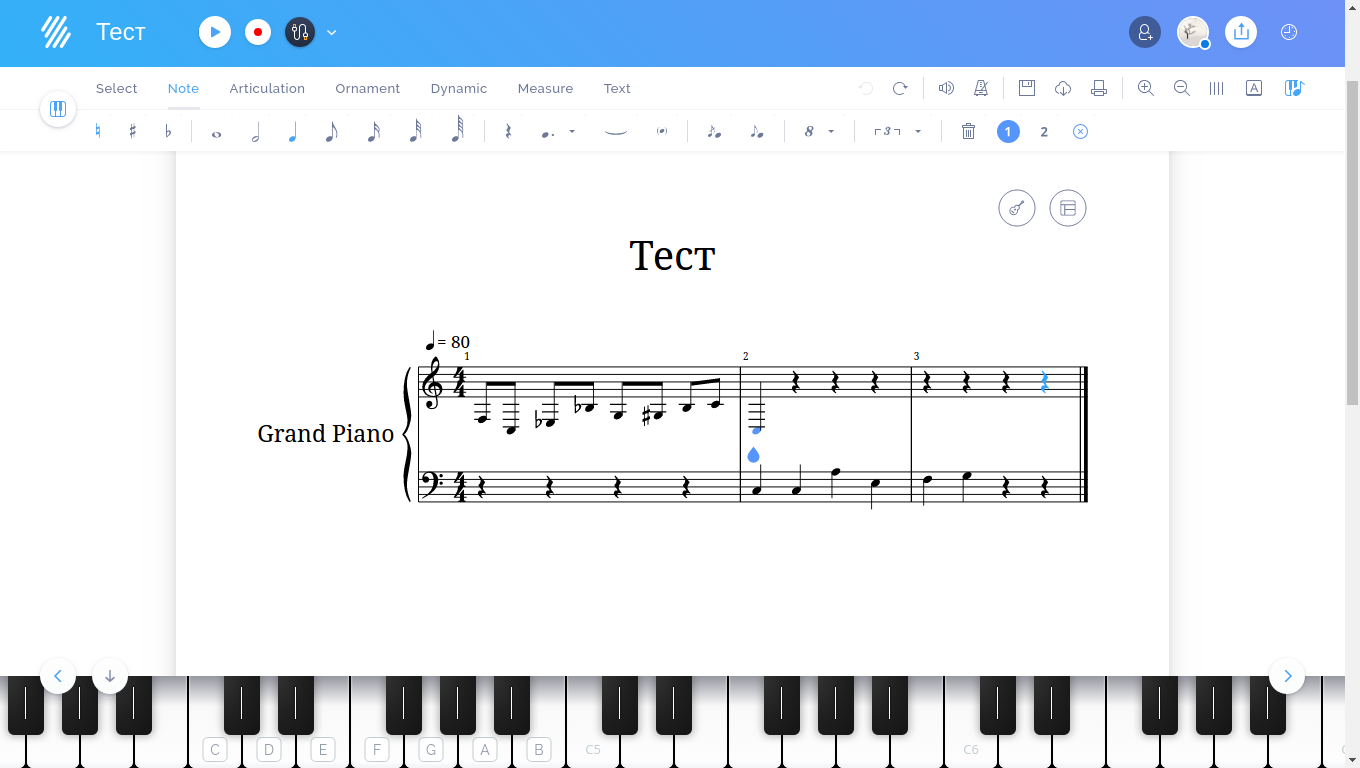The height and width of the screenshot is (768, 1360).
Task: Click the share export button
Action: tap(1241, 32)
